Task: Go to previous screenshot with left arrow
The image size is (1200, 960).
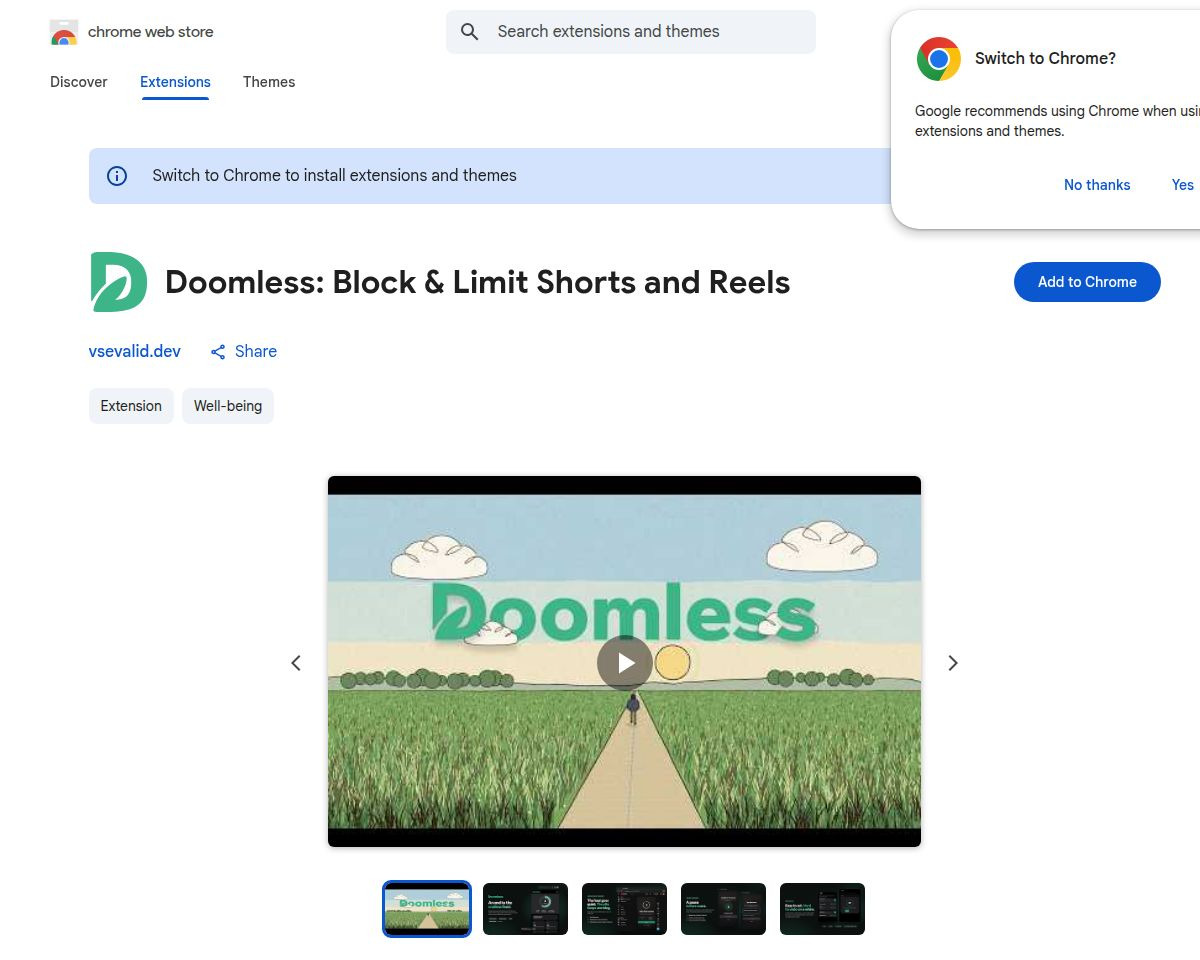Action: coord(296,663)
